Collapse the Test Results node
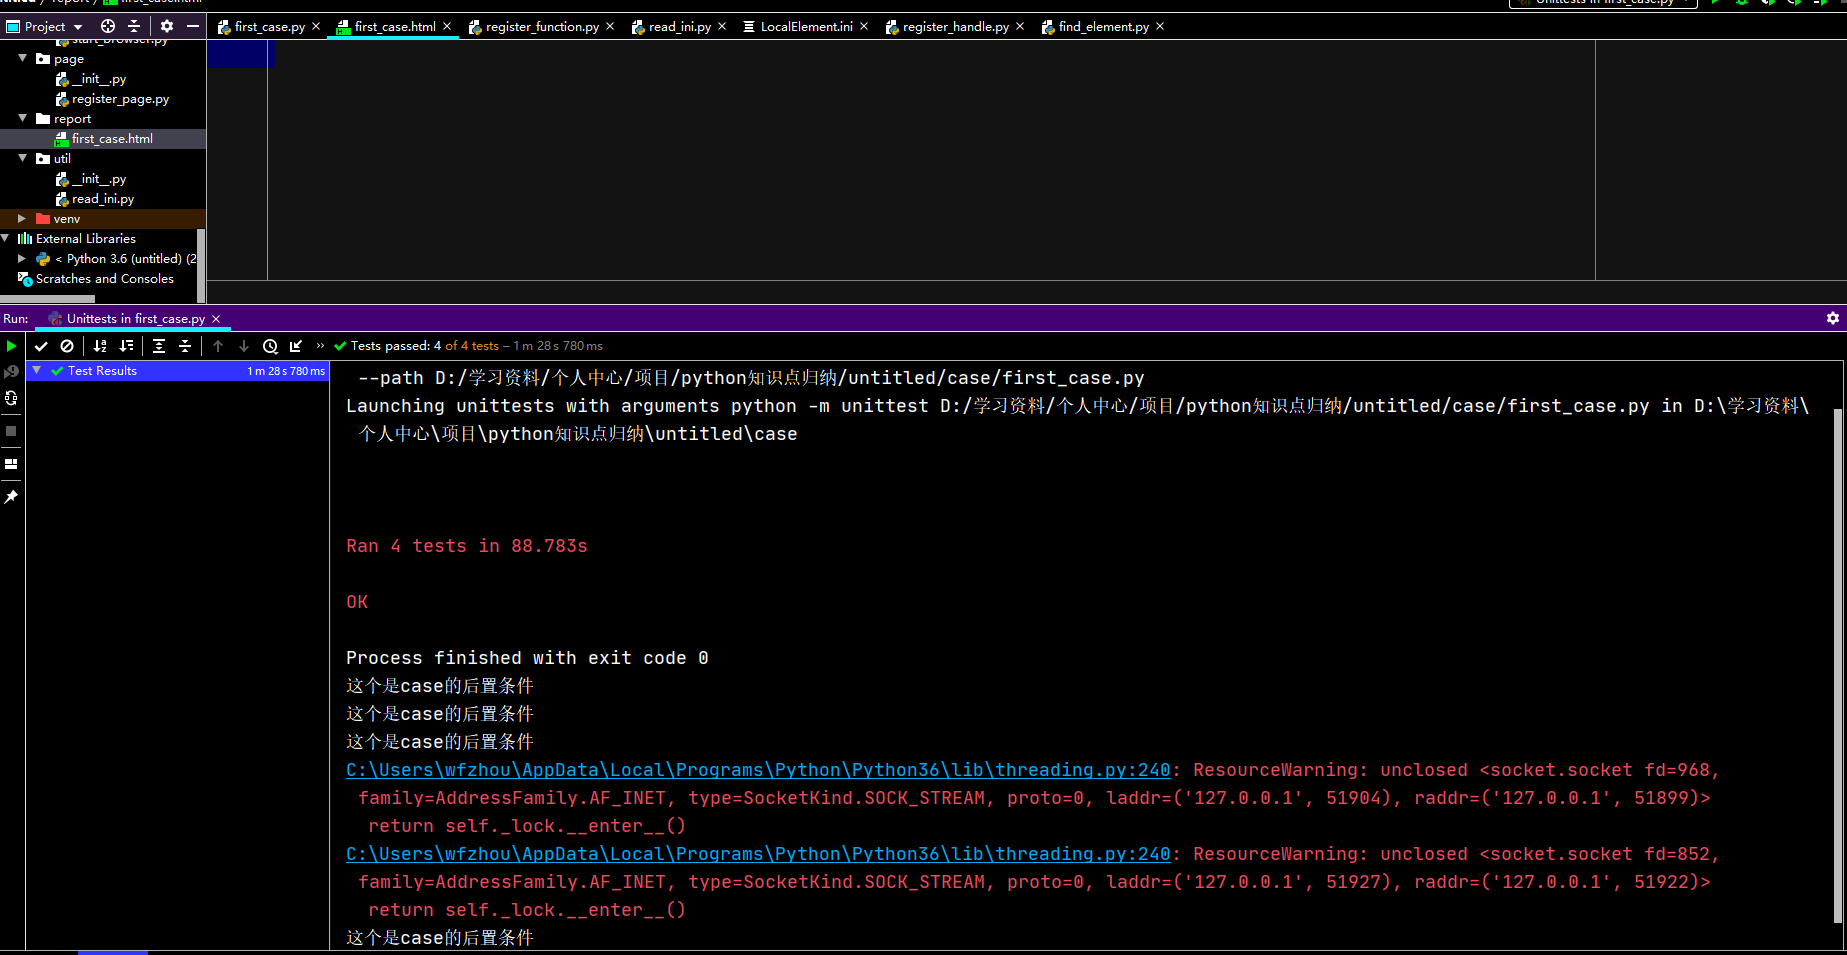The image size is (1847, 955). [36, 370]
